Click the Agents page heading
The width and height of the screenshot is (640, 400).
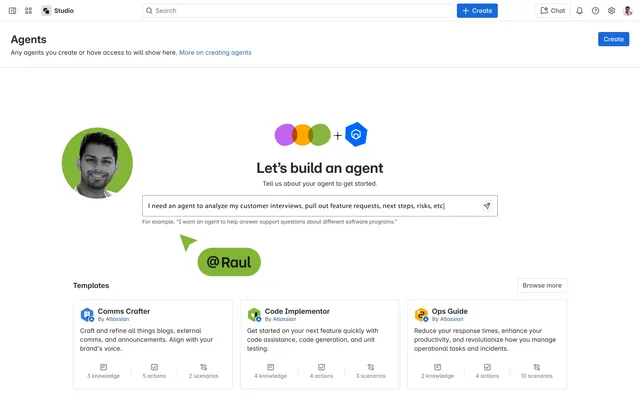[29, 39]
